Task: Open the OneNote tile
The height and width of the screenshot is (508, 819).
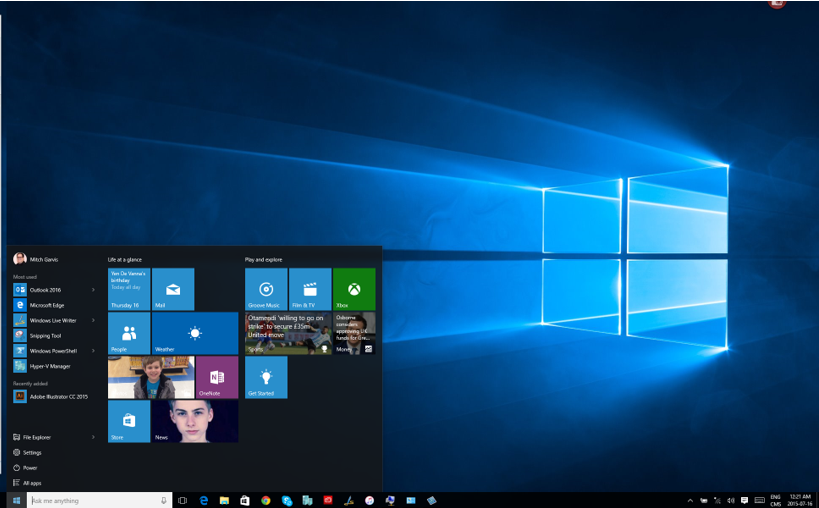Action: (x=217, y=377)
